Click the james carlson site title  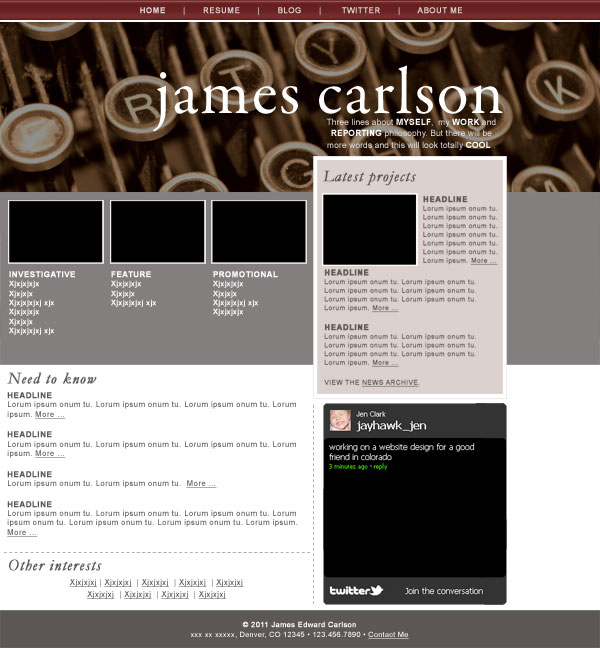tap(329, 98)
